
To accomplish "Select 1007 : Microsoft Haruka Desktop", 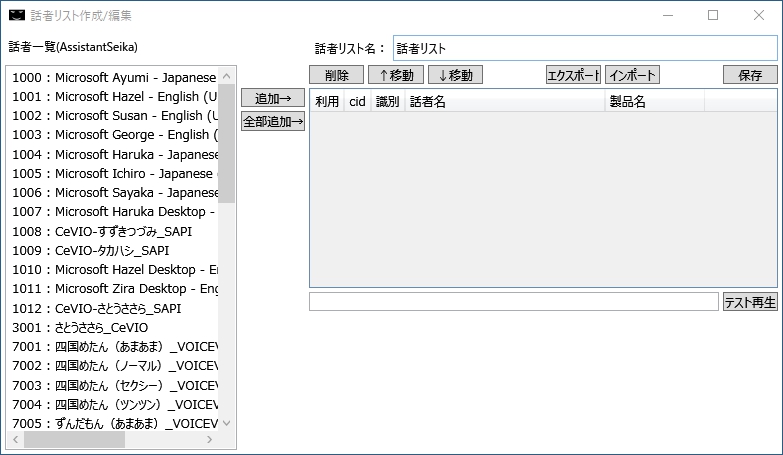I will click(x=114, y=212).
